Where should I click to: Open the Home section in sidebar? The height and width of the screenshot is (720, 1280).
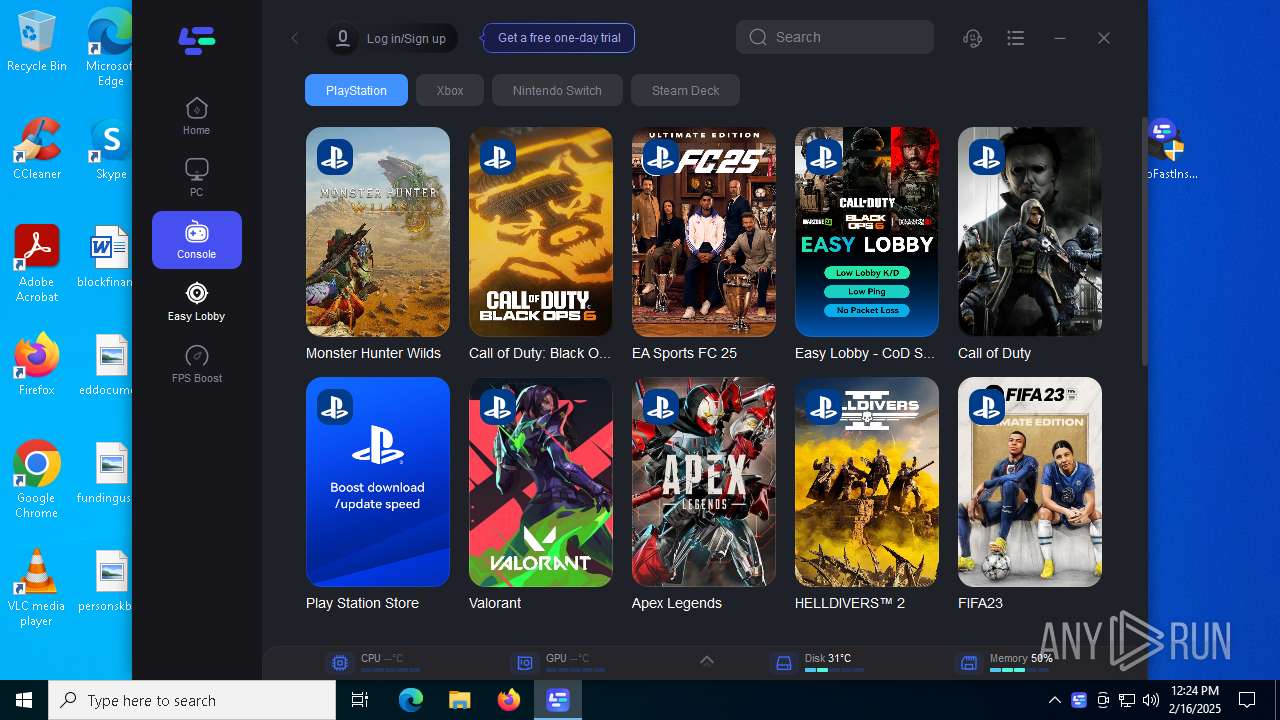click(196, 116)
